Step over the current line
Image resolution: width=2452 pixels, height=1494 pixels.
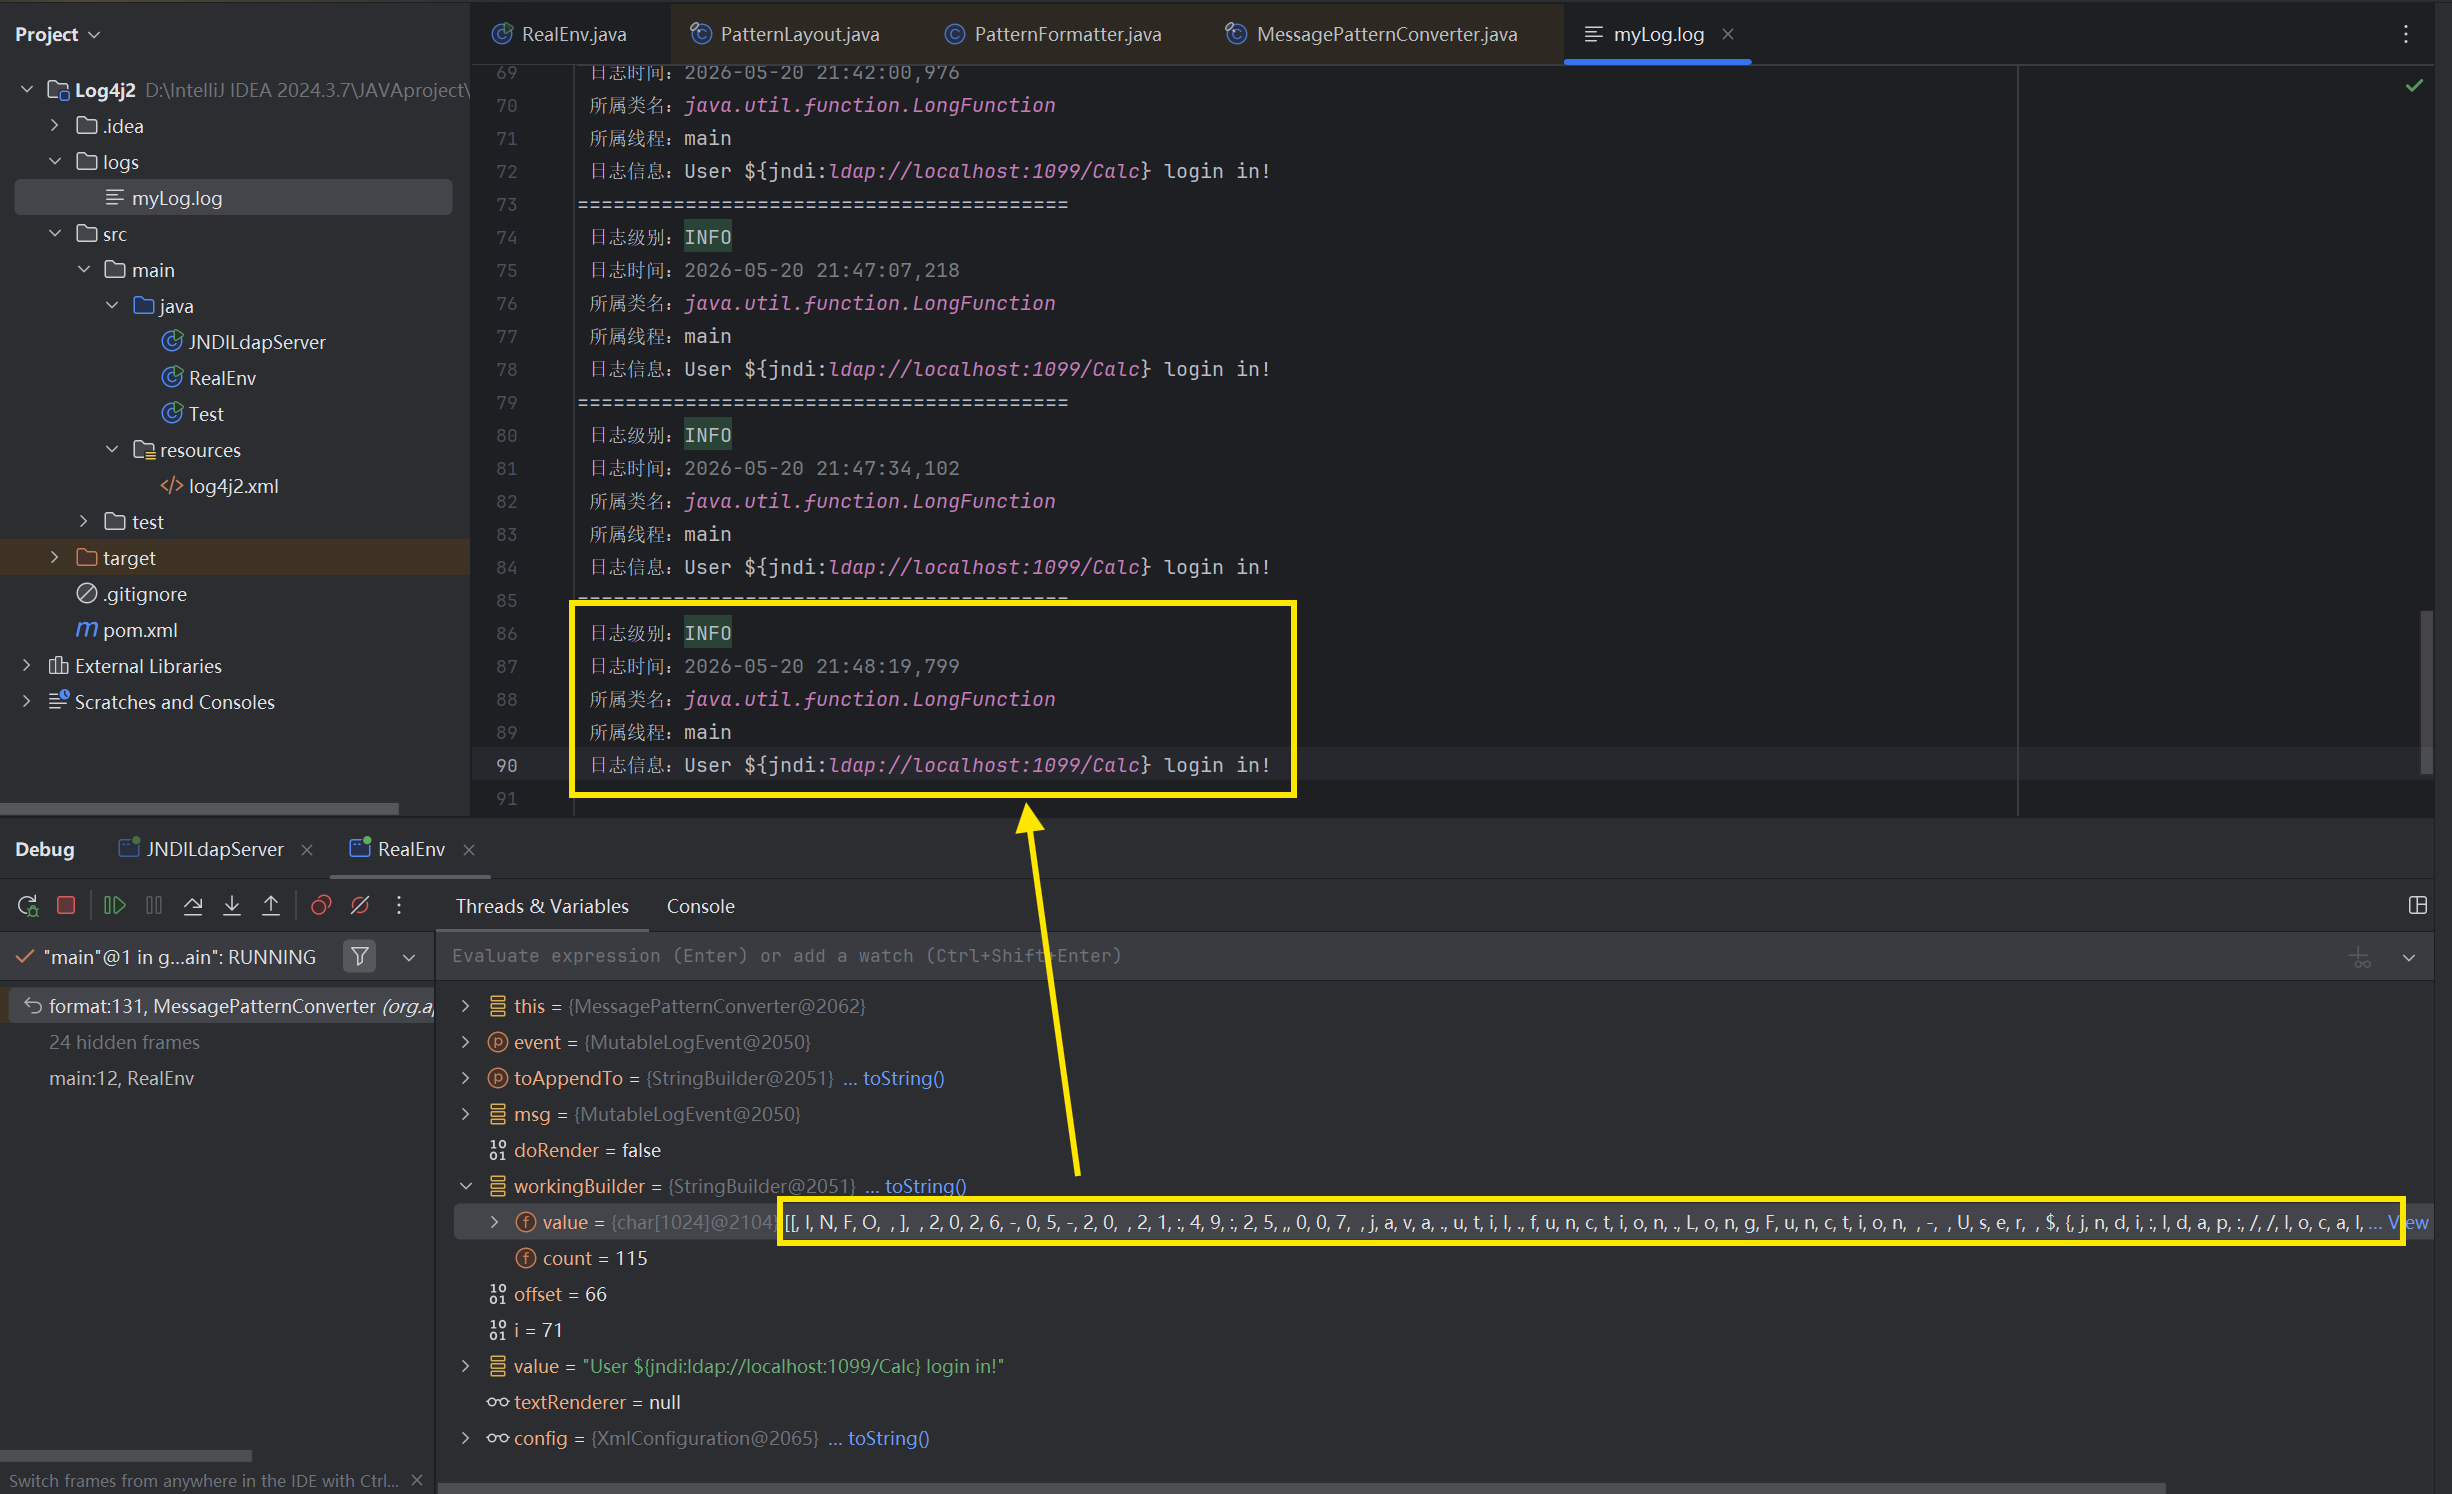pos(193,906)
